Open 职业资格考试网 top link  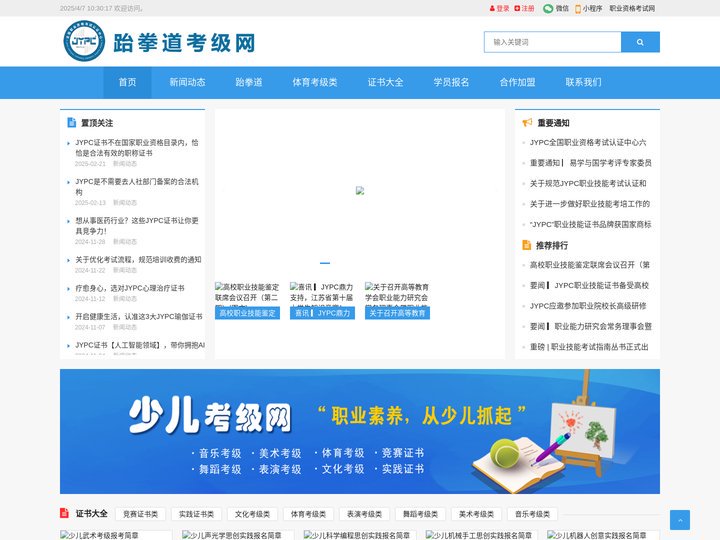[632, 8]
